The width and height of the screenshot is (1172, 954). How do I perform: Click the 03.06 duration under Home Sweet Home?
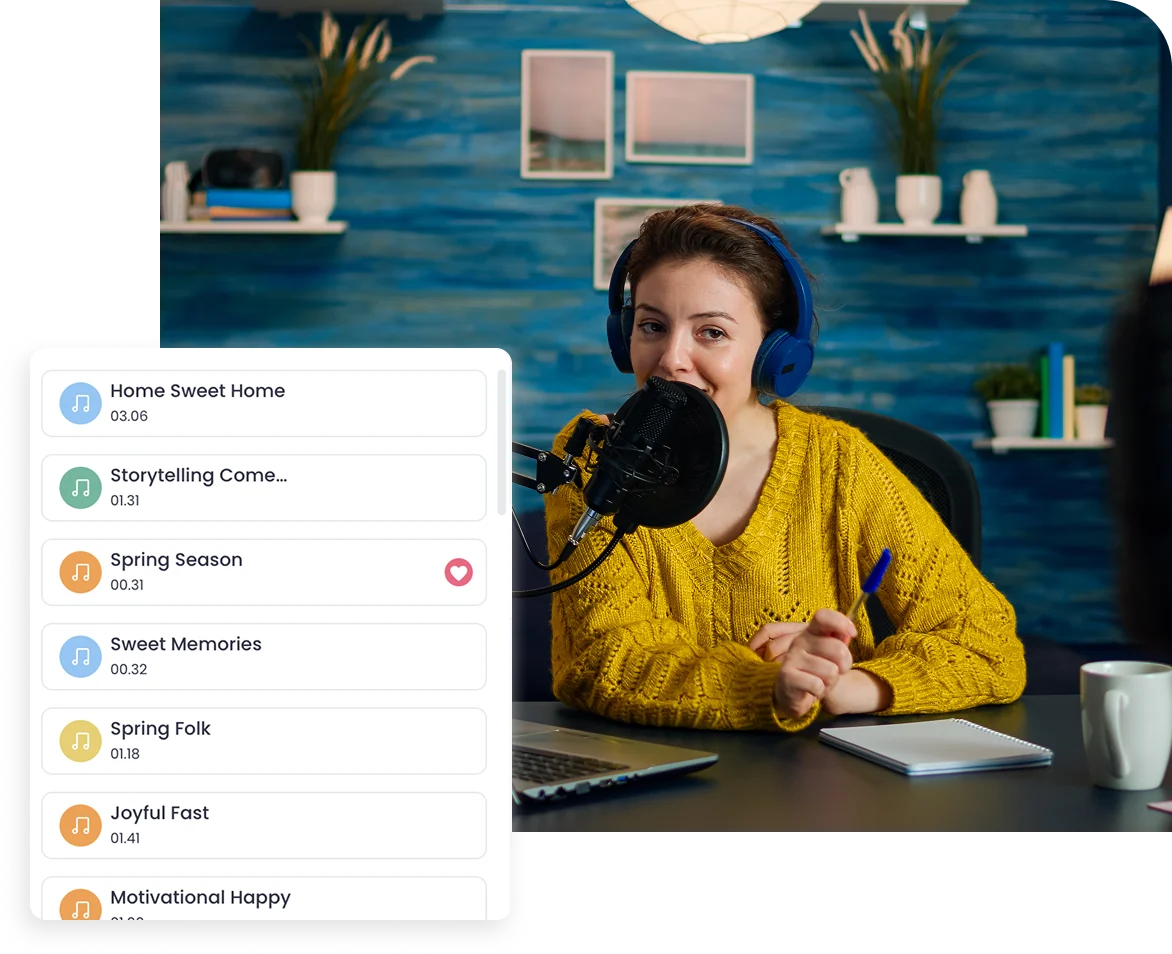coord(129,416)
